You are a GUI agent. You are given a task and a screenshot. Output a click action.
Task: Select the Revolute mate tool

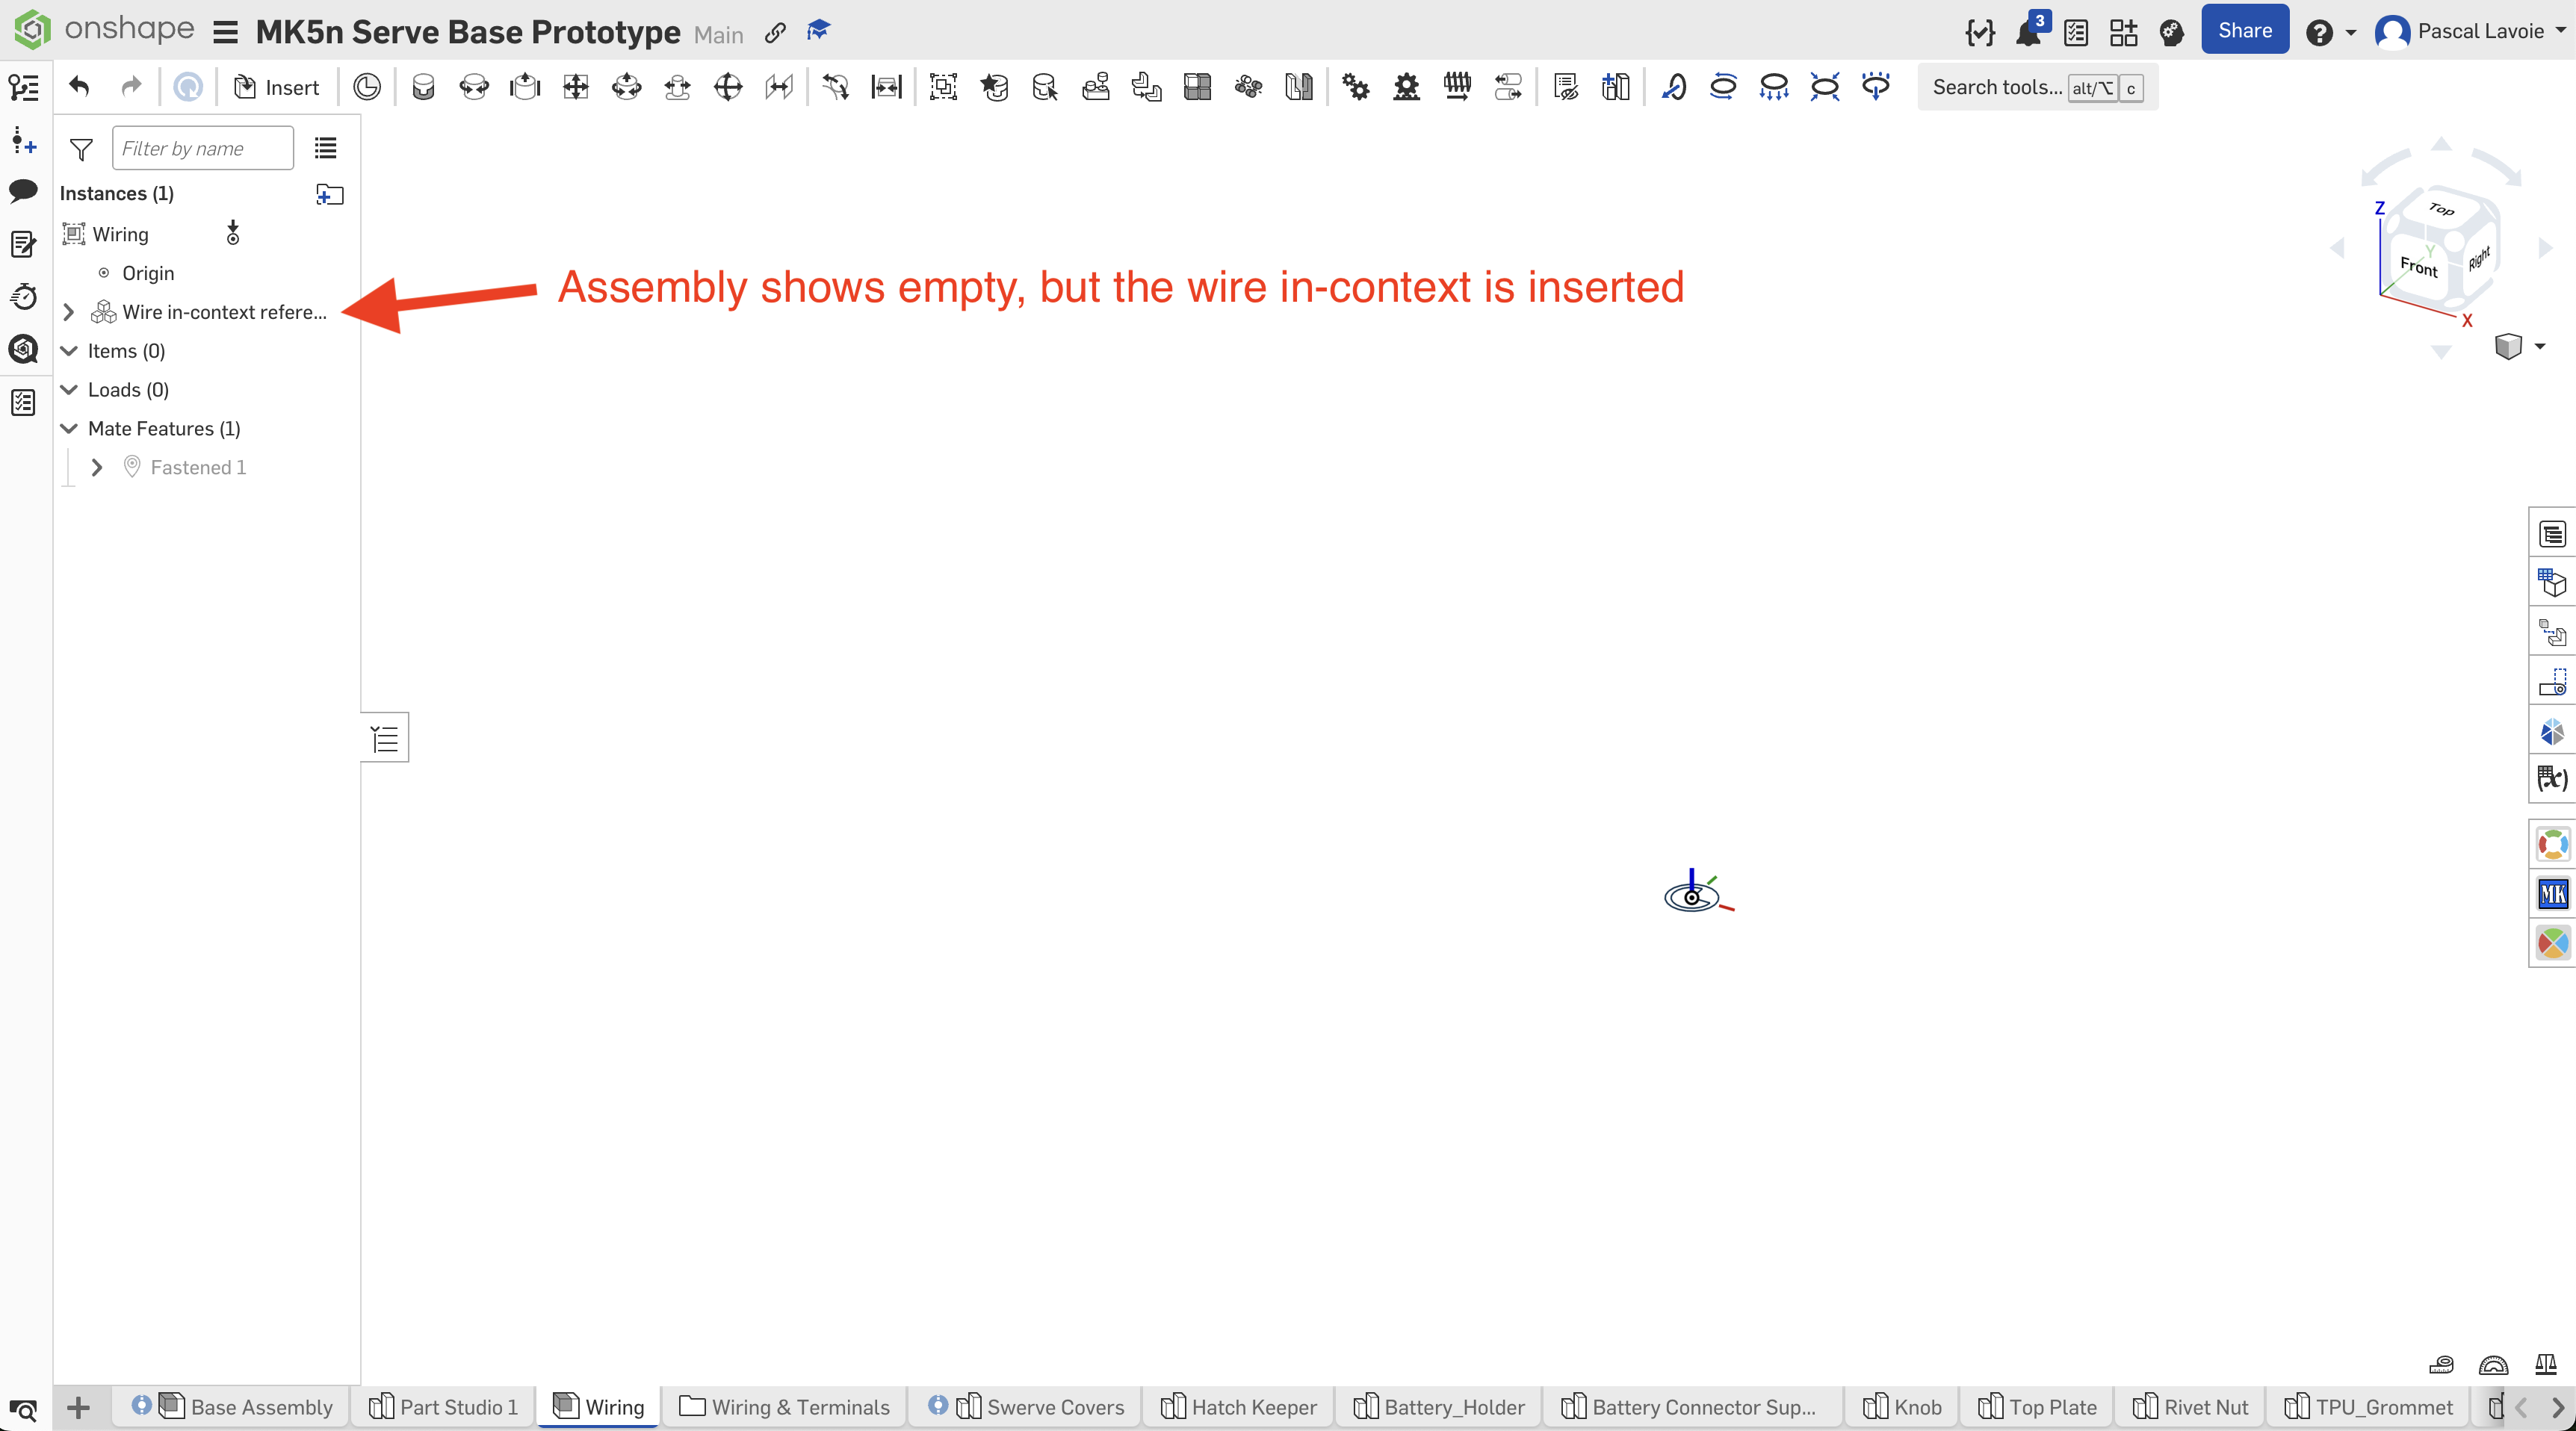coord(474,87)
